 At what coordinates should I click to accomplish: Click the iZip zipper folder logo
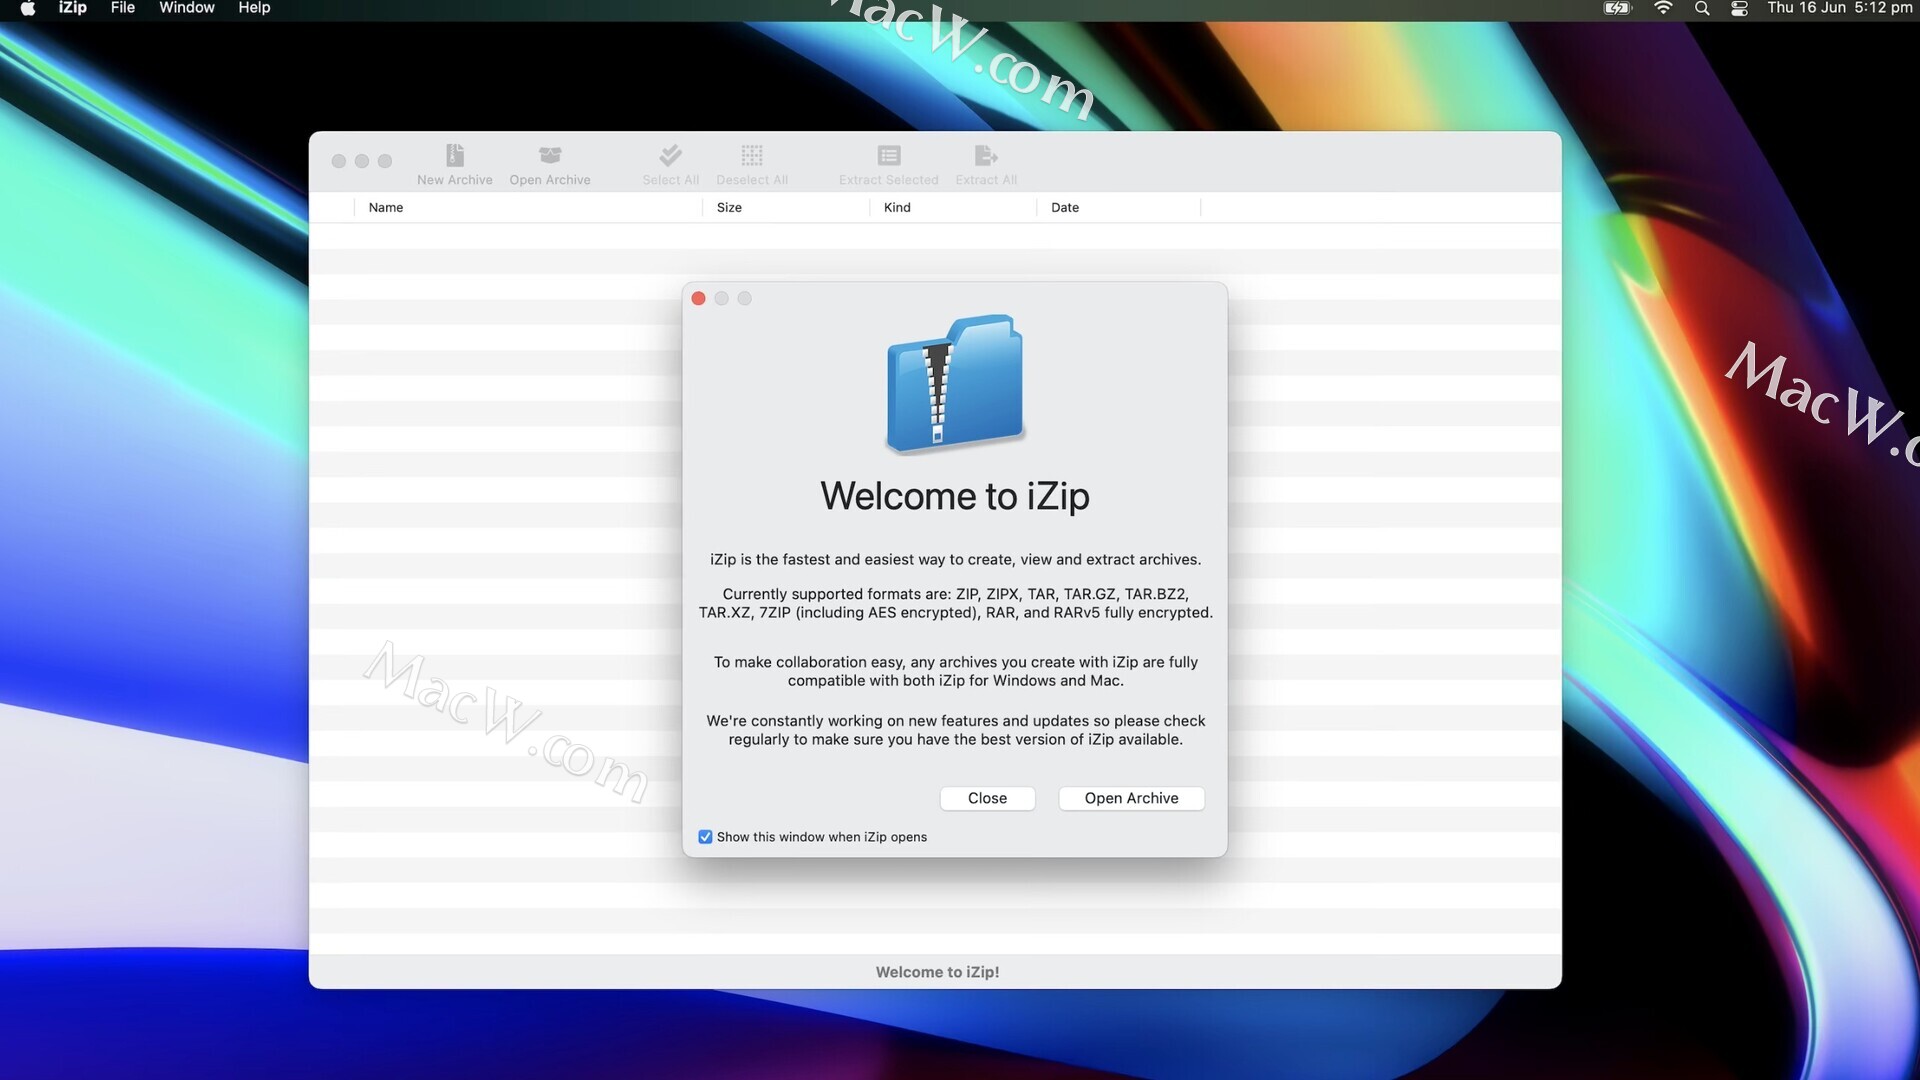[x=955, y=384]
